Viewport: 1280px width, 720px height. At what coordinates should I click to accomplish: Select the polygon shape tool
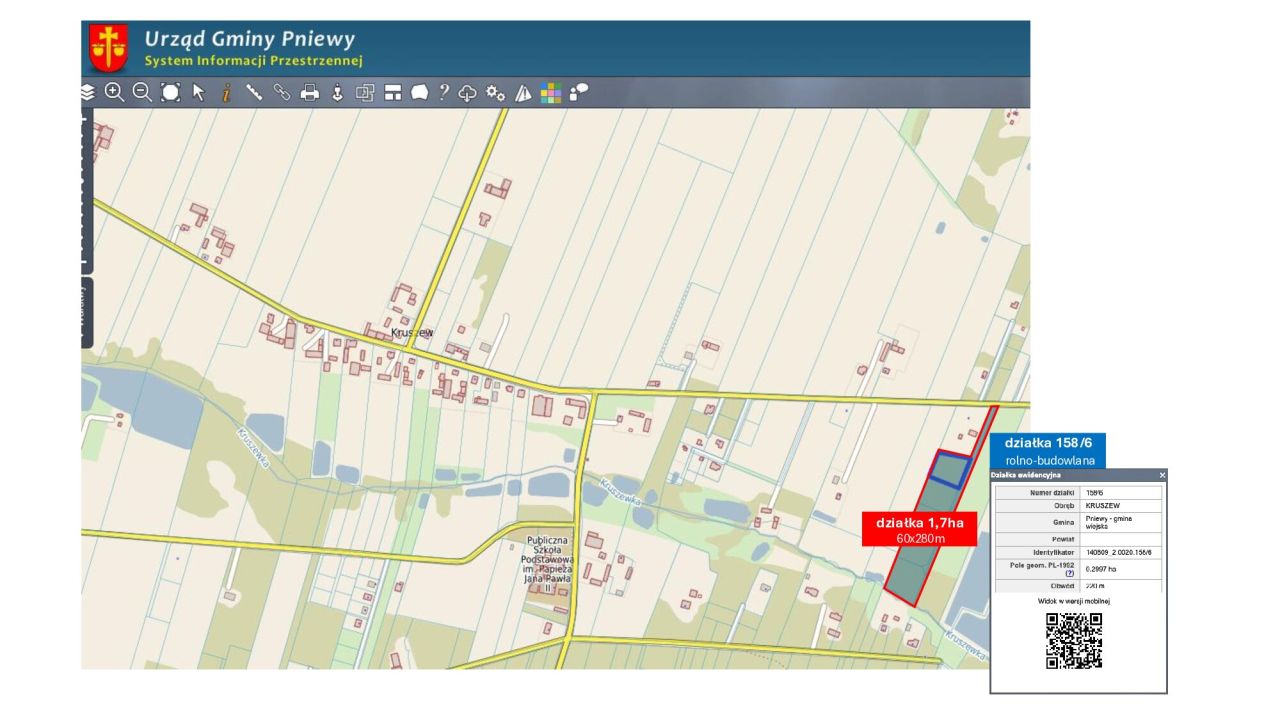point(420,92)
